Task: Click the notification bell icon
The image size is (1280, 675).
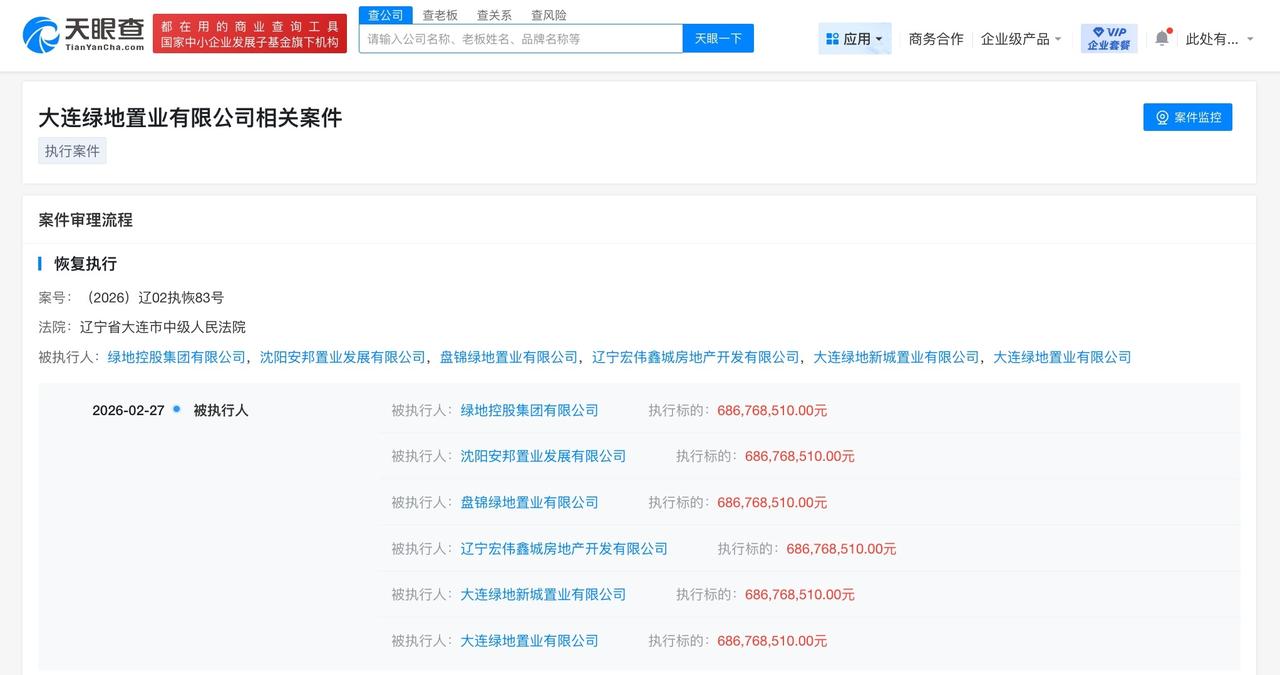Action: coord(1161,36)
